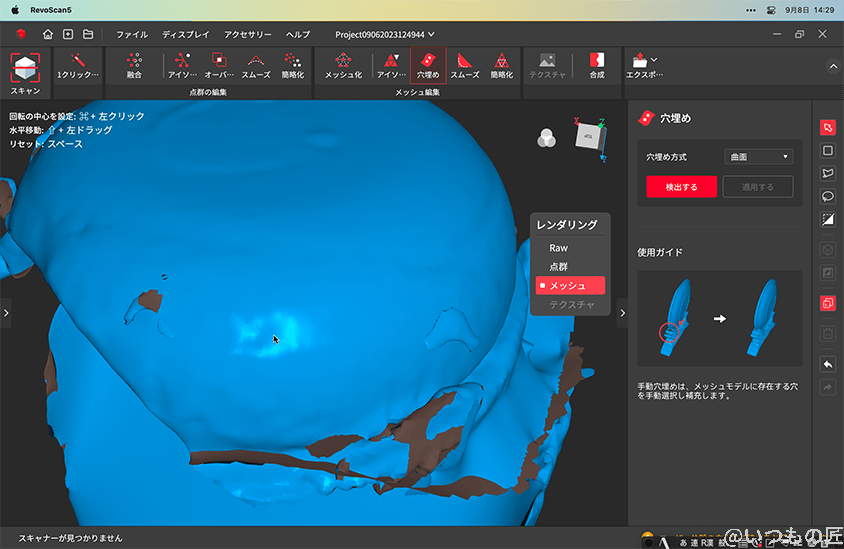
Task: Open the ファイル menu
Action: (132, 34)
